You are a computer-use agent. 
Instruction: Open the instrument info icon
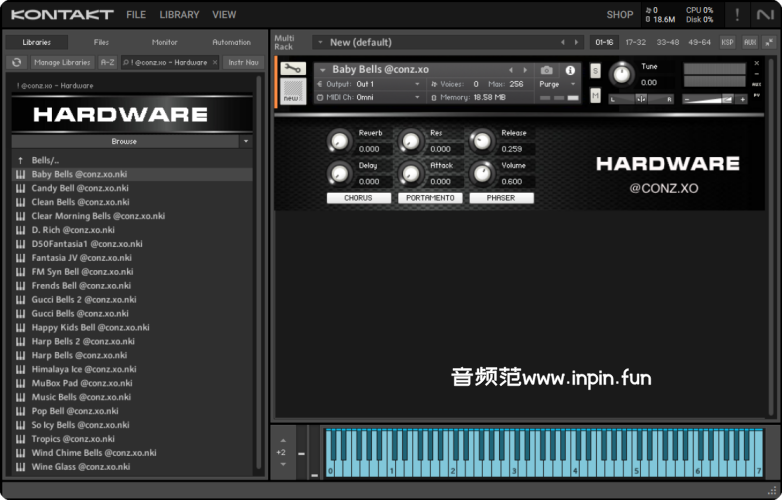pyautogui.click(x=570, y=70)
